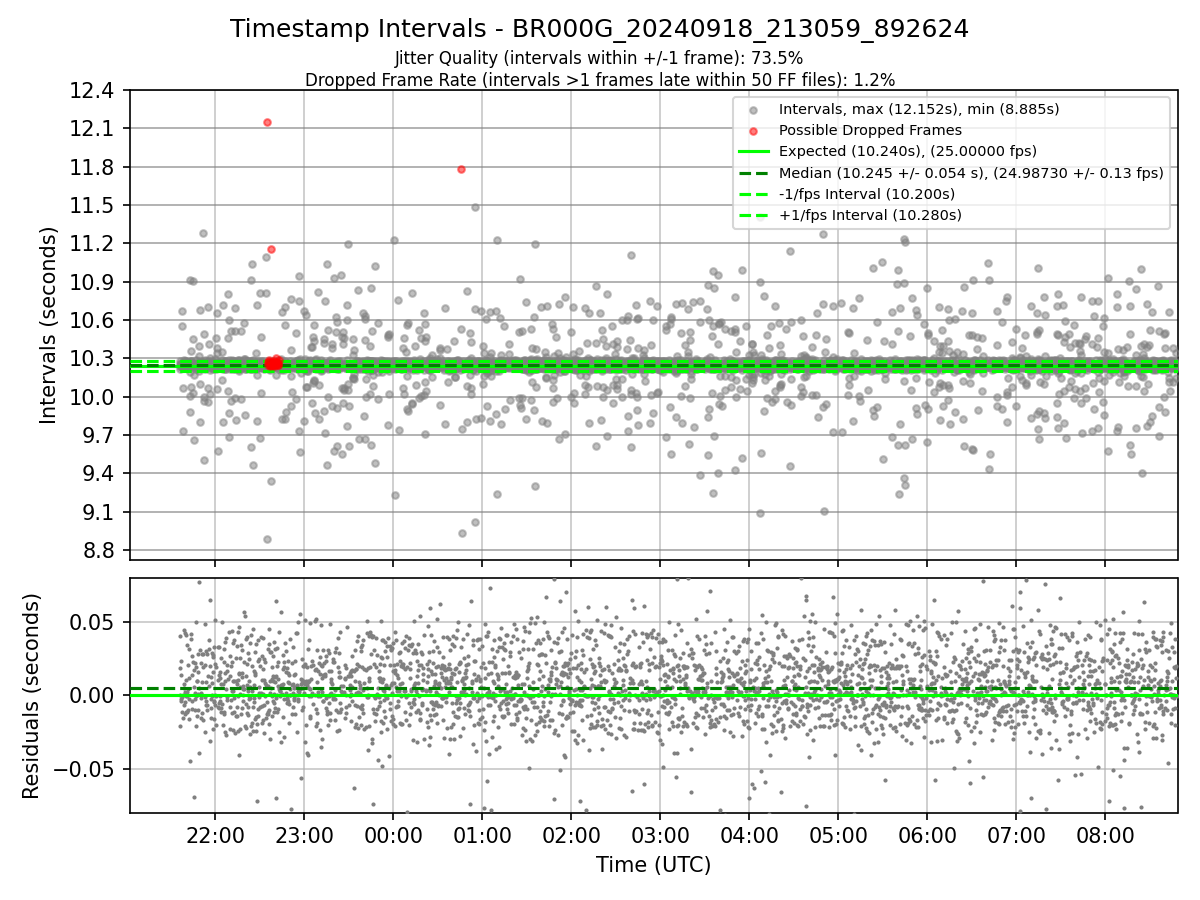Click x-axis tick label '00:00'
Image resolution: width=1200 pixels, height=900 pixels.
393,835
